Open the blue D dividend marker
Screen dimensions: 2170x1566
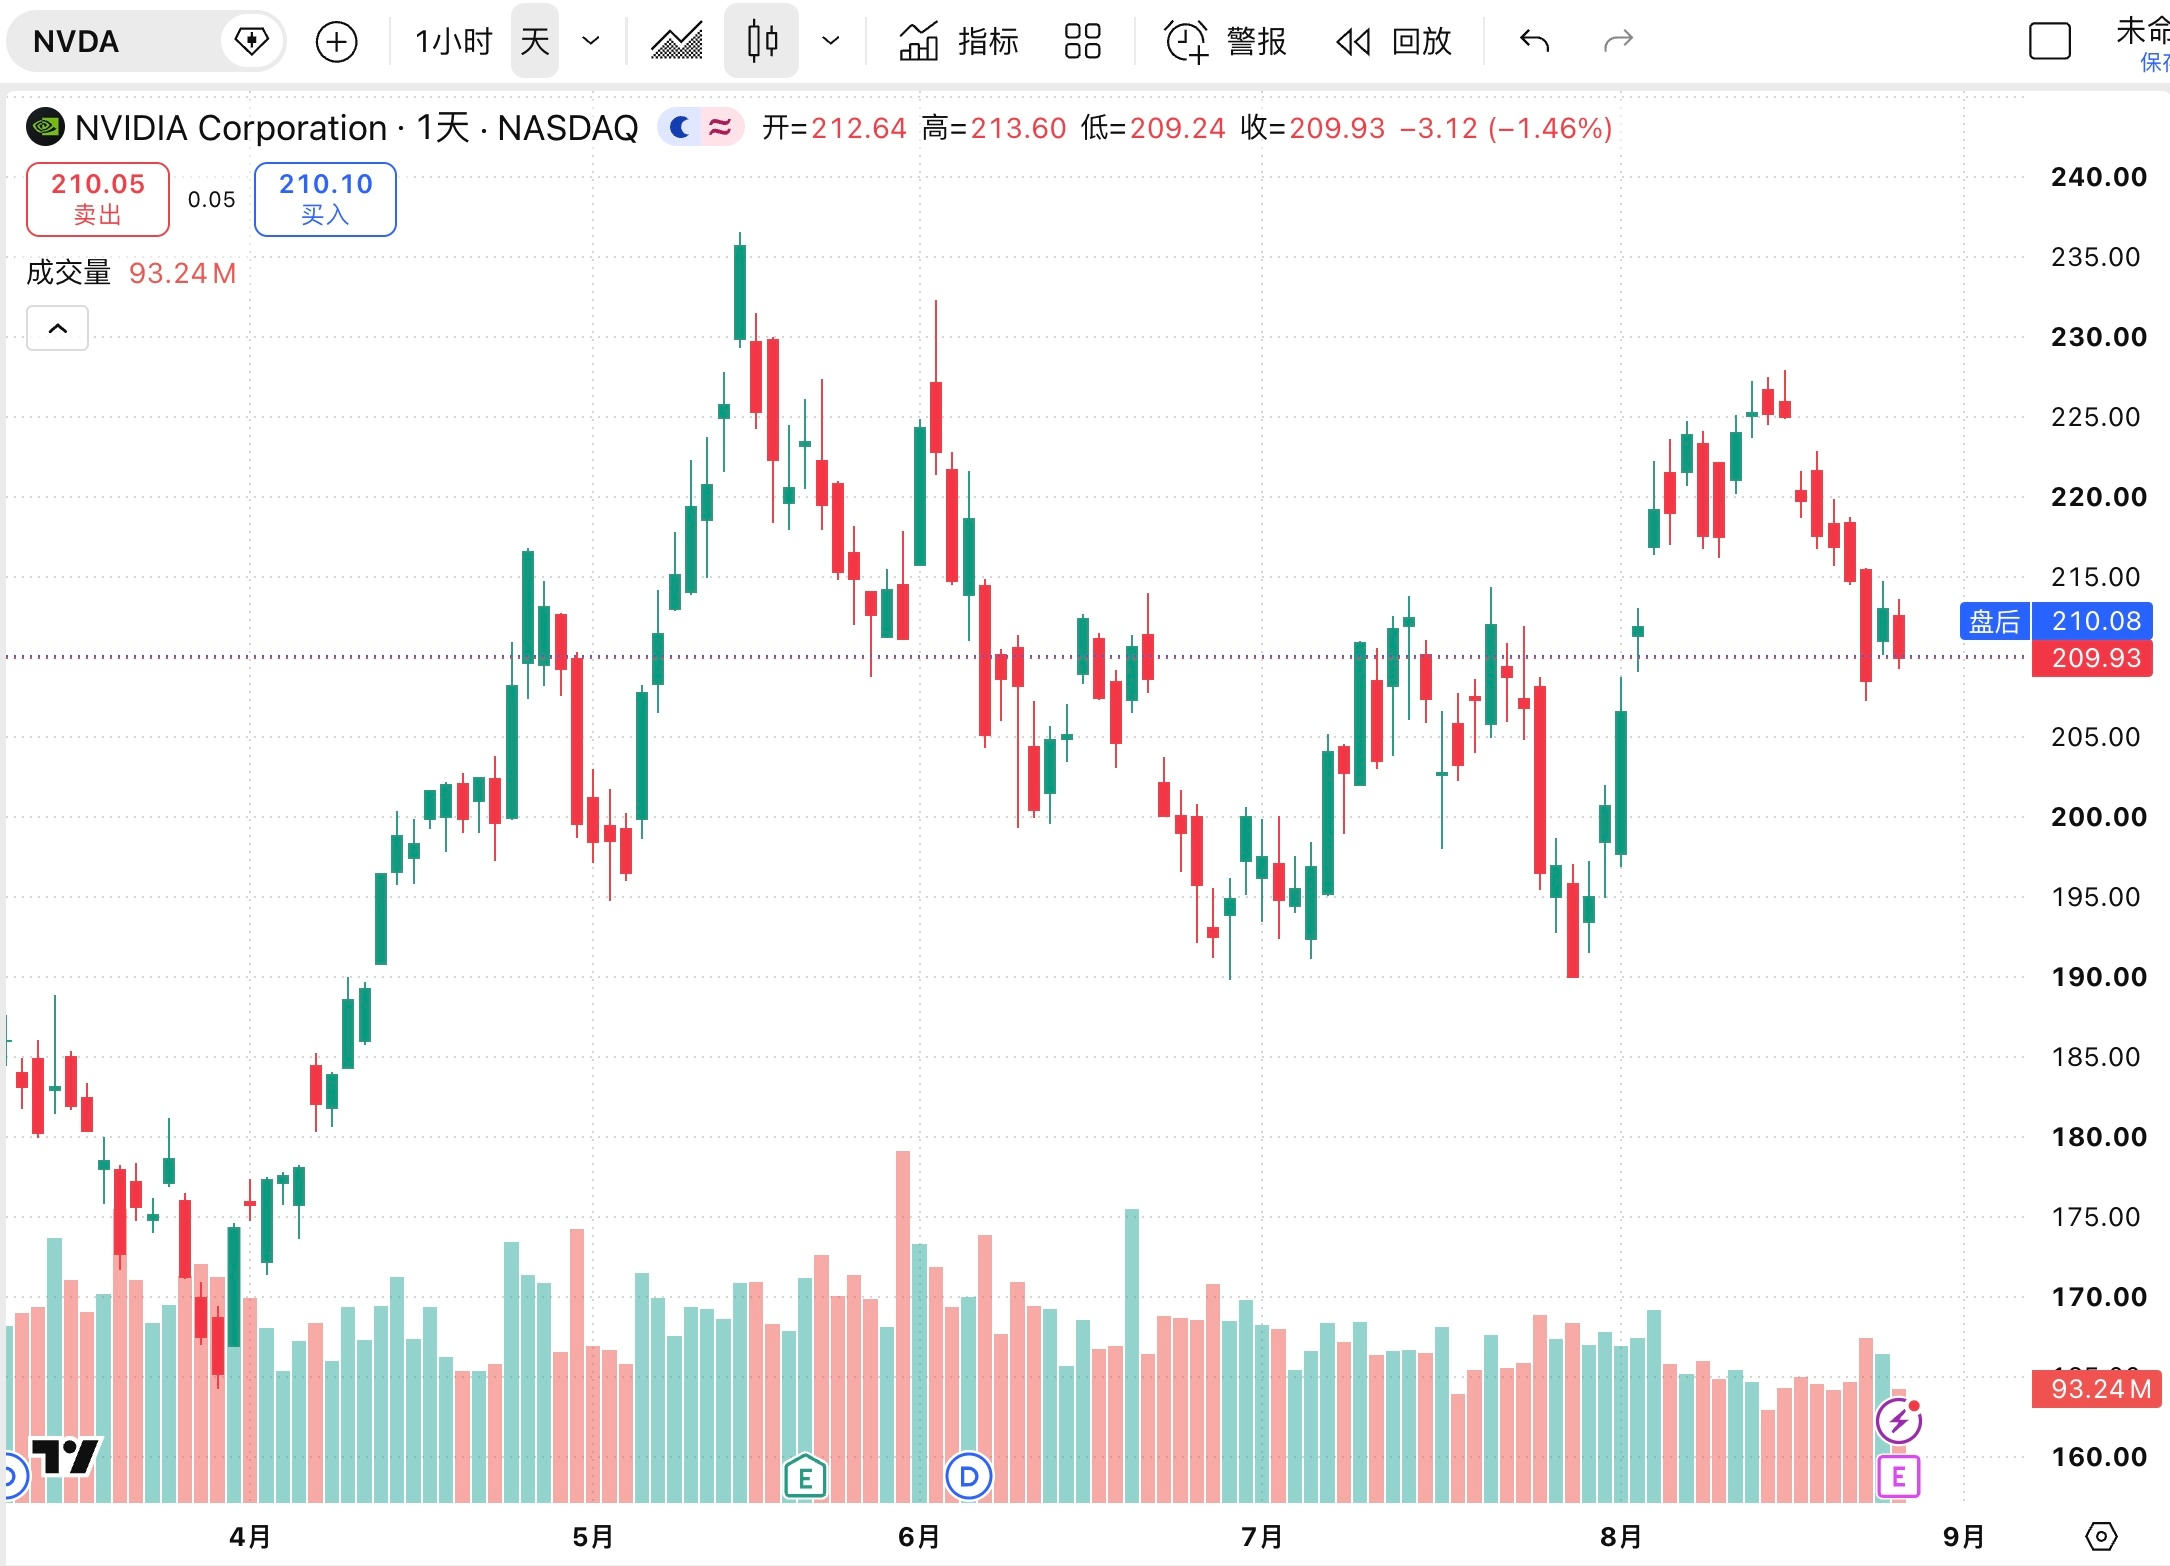968,1476
